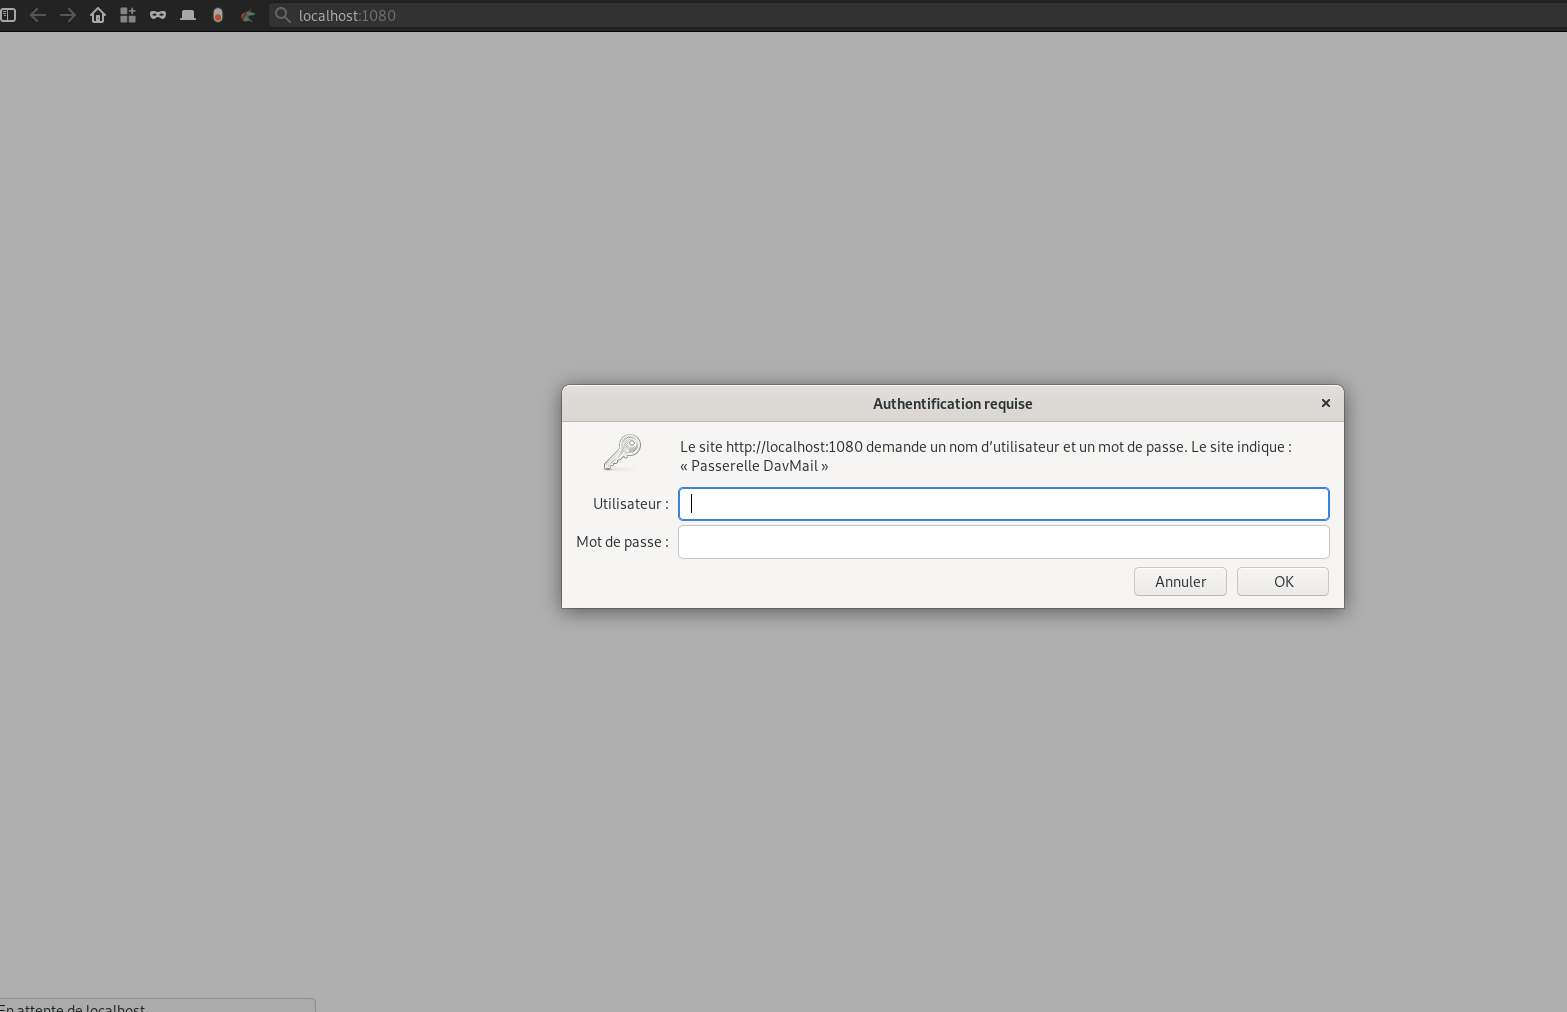Confirm with the OK button

click(1283, 582)
